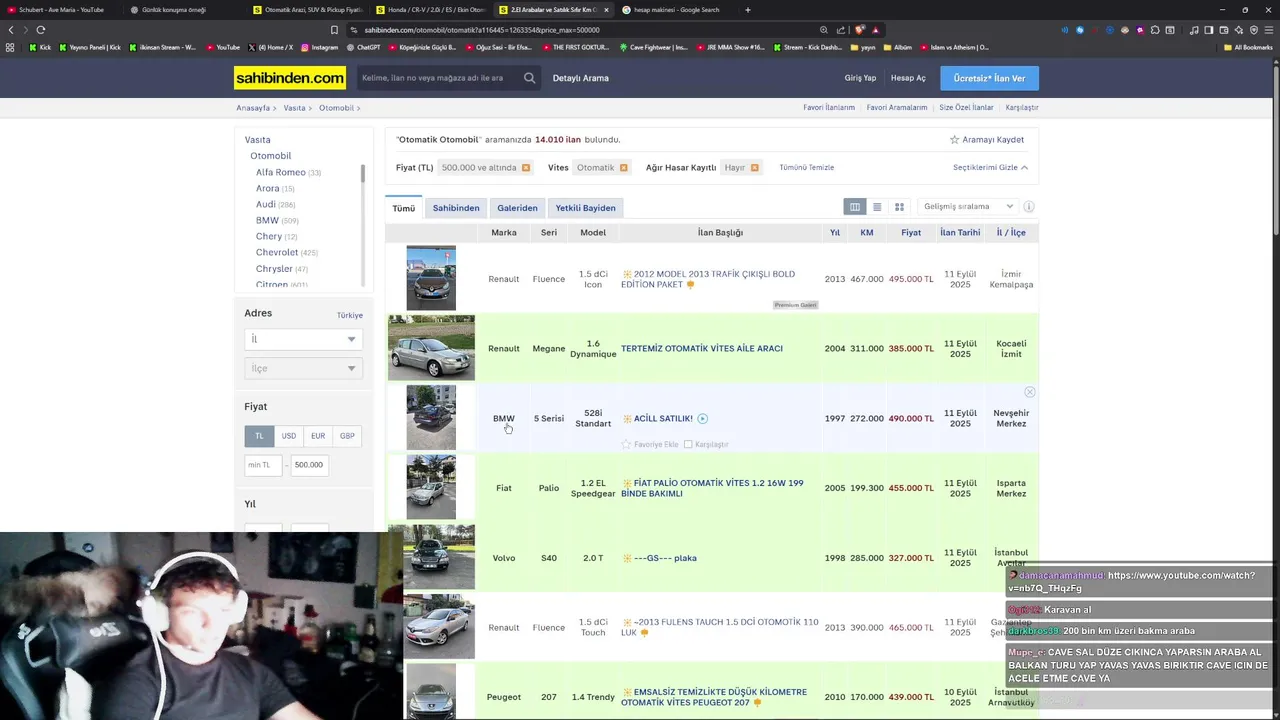Screen dimensions: 1280x720
Task: Open ChatGPT bookmark
Action: point(363,47)
